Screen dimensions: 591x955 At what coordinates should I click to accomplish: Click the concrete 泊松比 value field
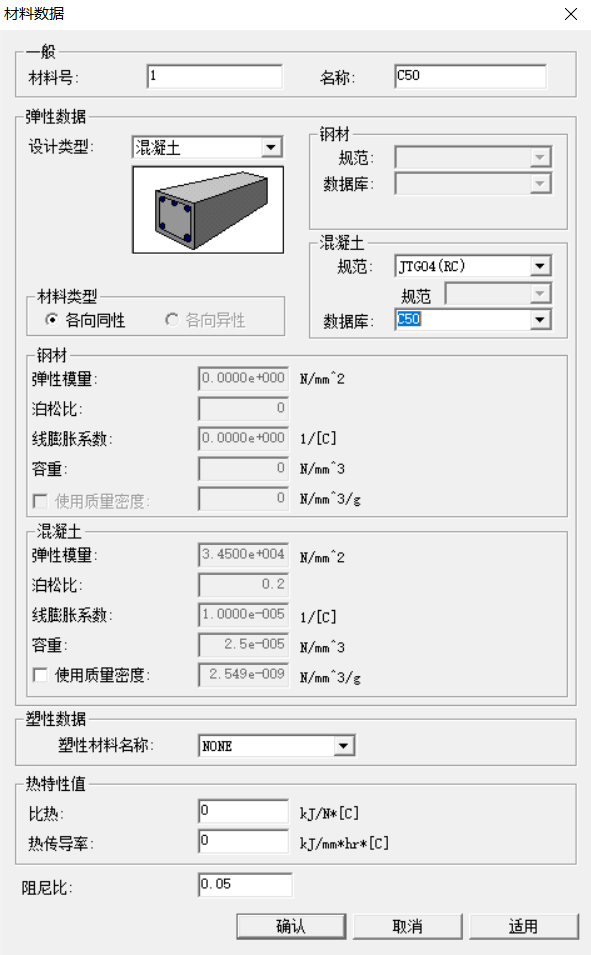point(244,585)
